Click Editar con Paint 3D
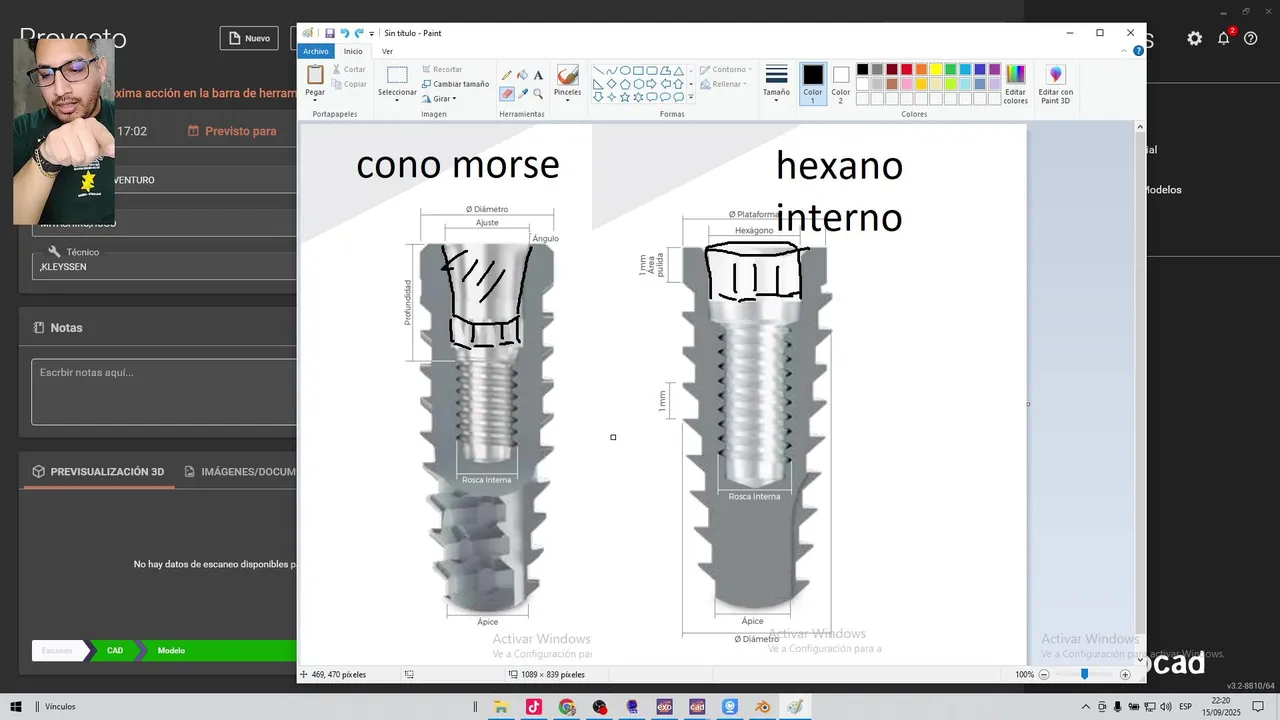This screenshot has width=1280, height=720. 1055,84
